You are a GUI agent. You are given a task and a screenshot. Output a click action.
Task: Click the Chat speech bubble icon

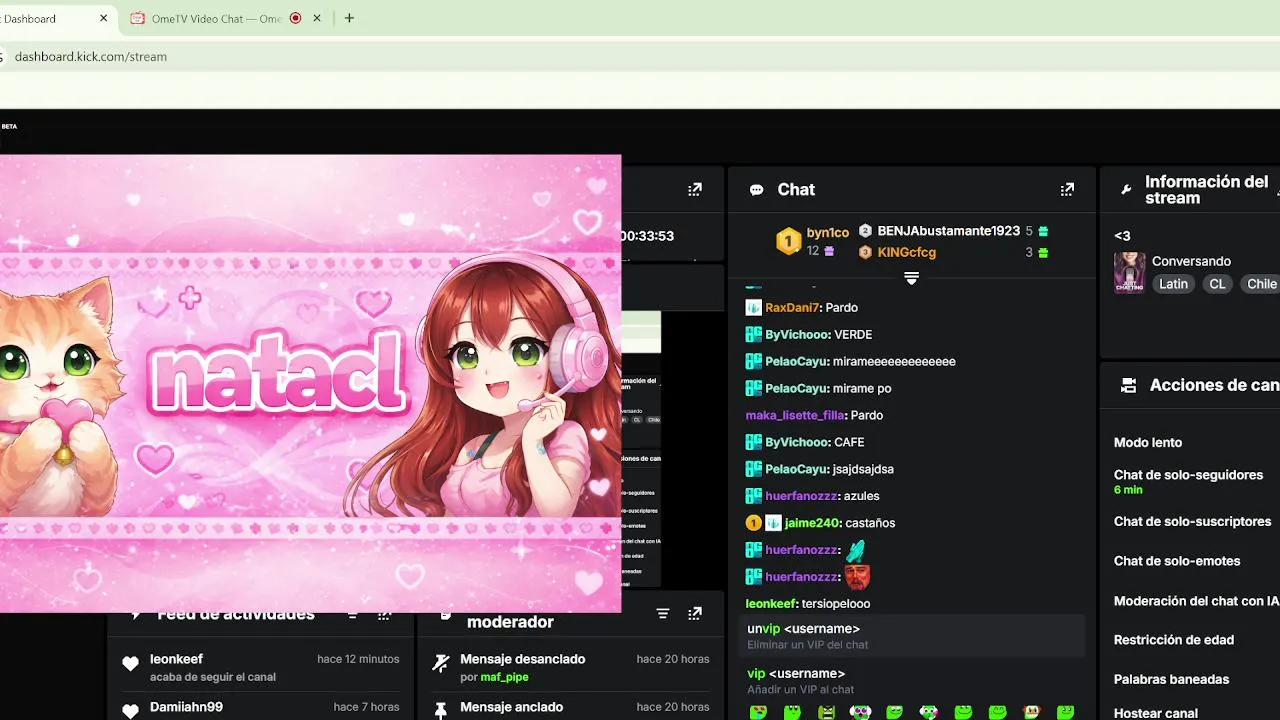point(757,190)
